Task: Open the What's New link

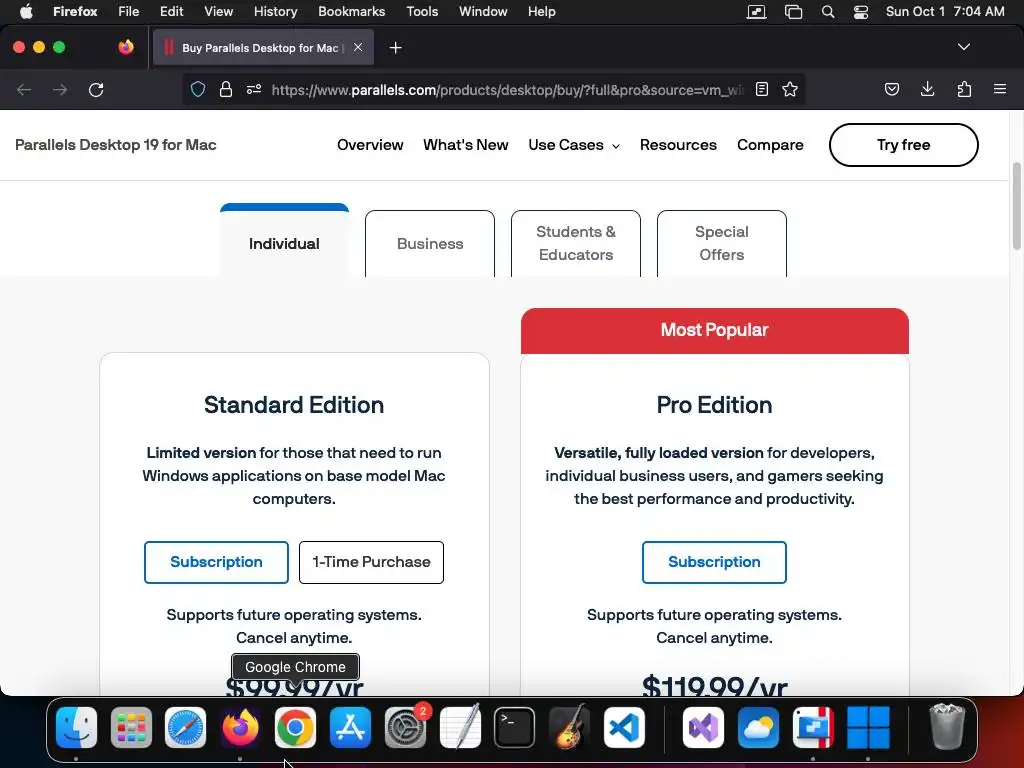Action: (x=466, y=145)
